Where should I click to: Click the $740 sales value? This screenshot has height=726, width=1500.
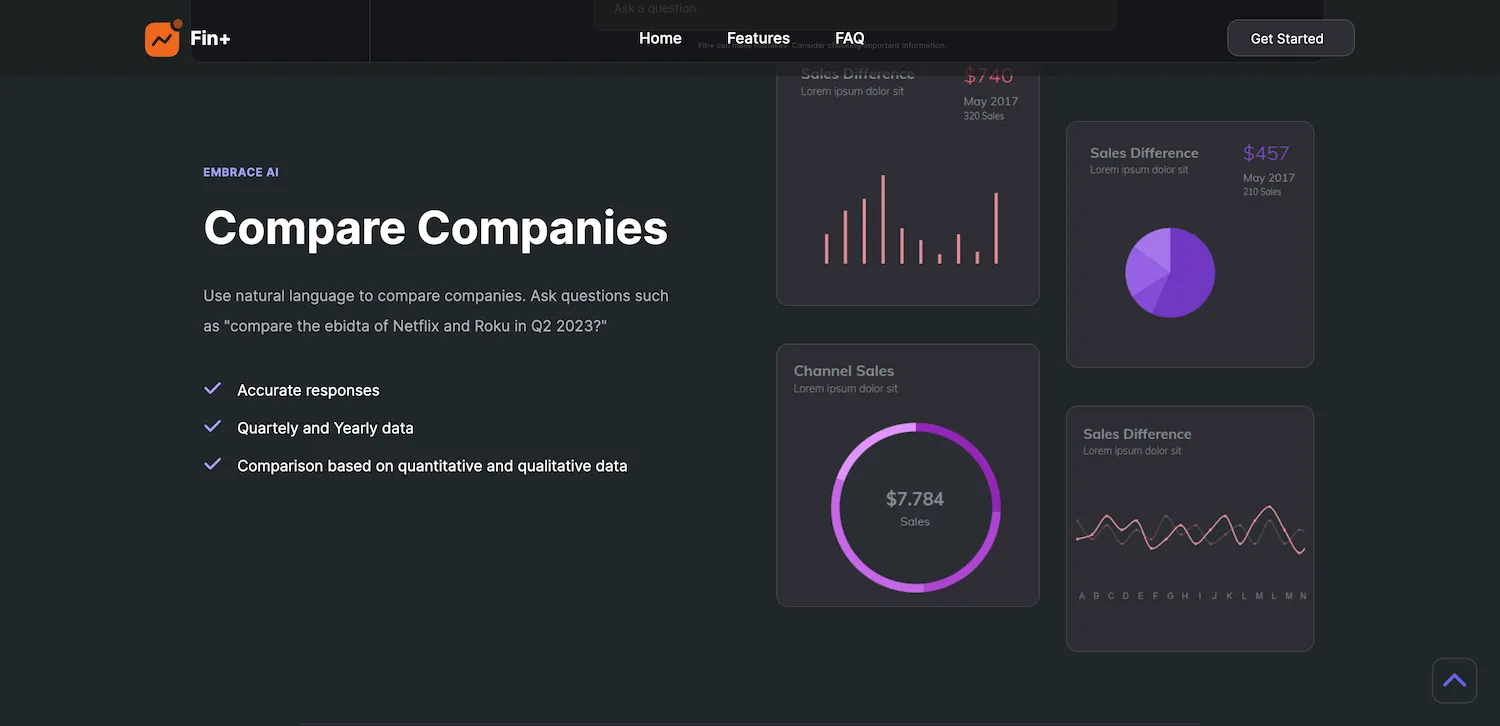pyautogui.click(x=989, y=76)
